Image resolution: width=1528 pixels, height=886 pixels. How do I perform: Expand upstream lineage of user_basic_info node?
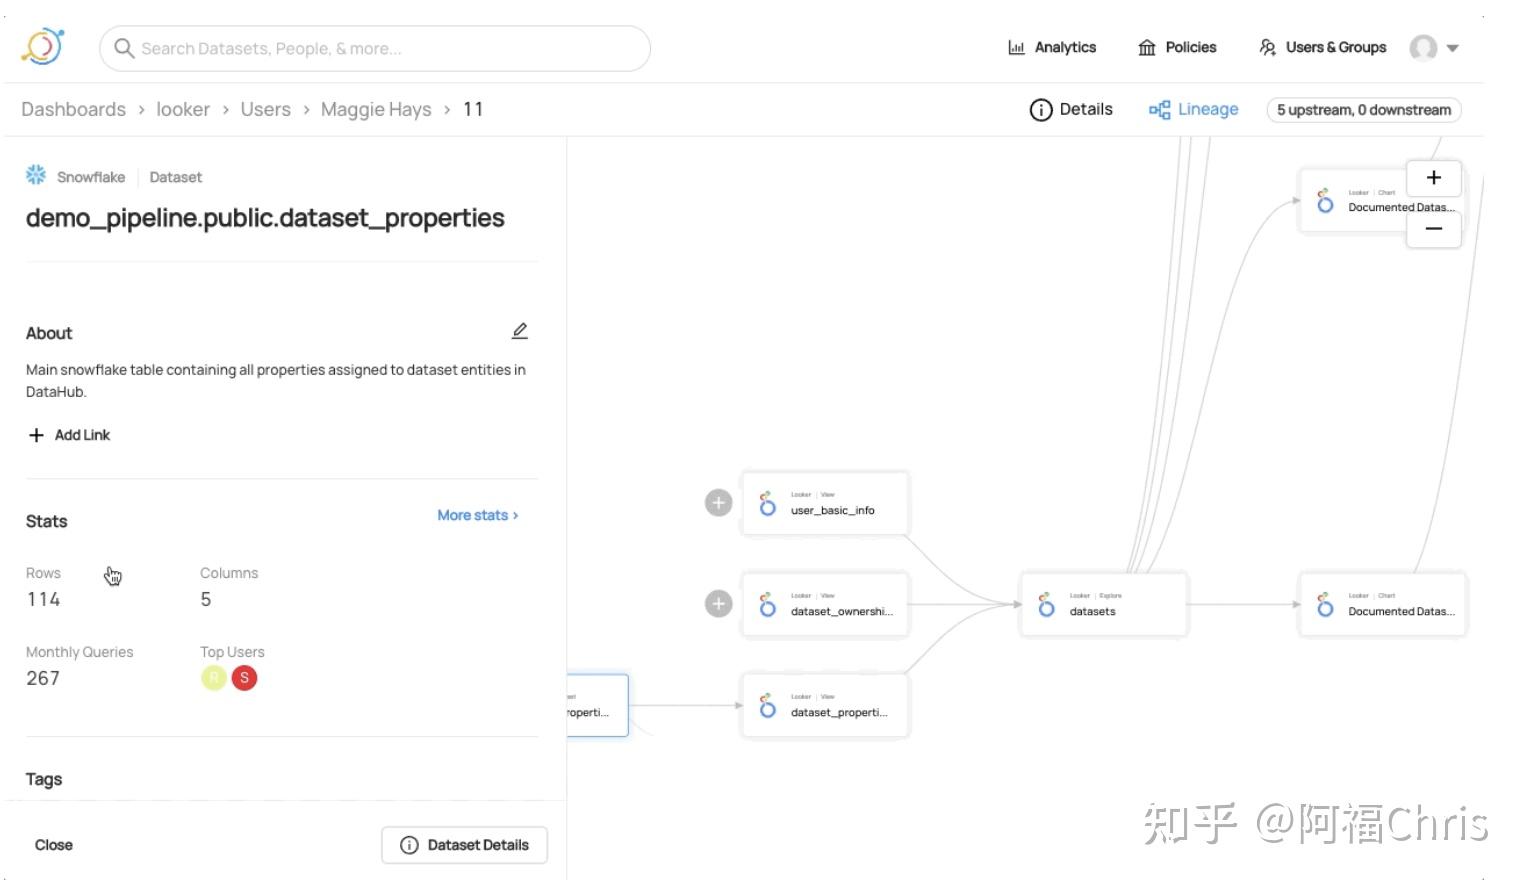point(718,503)
